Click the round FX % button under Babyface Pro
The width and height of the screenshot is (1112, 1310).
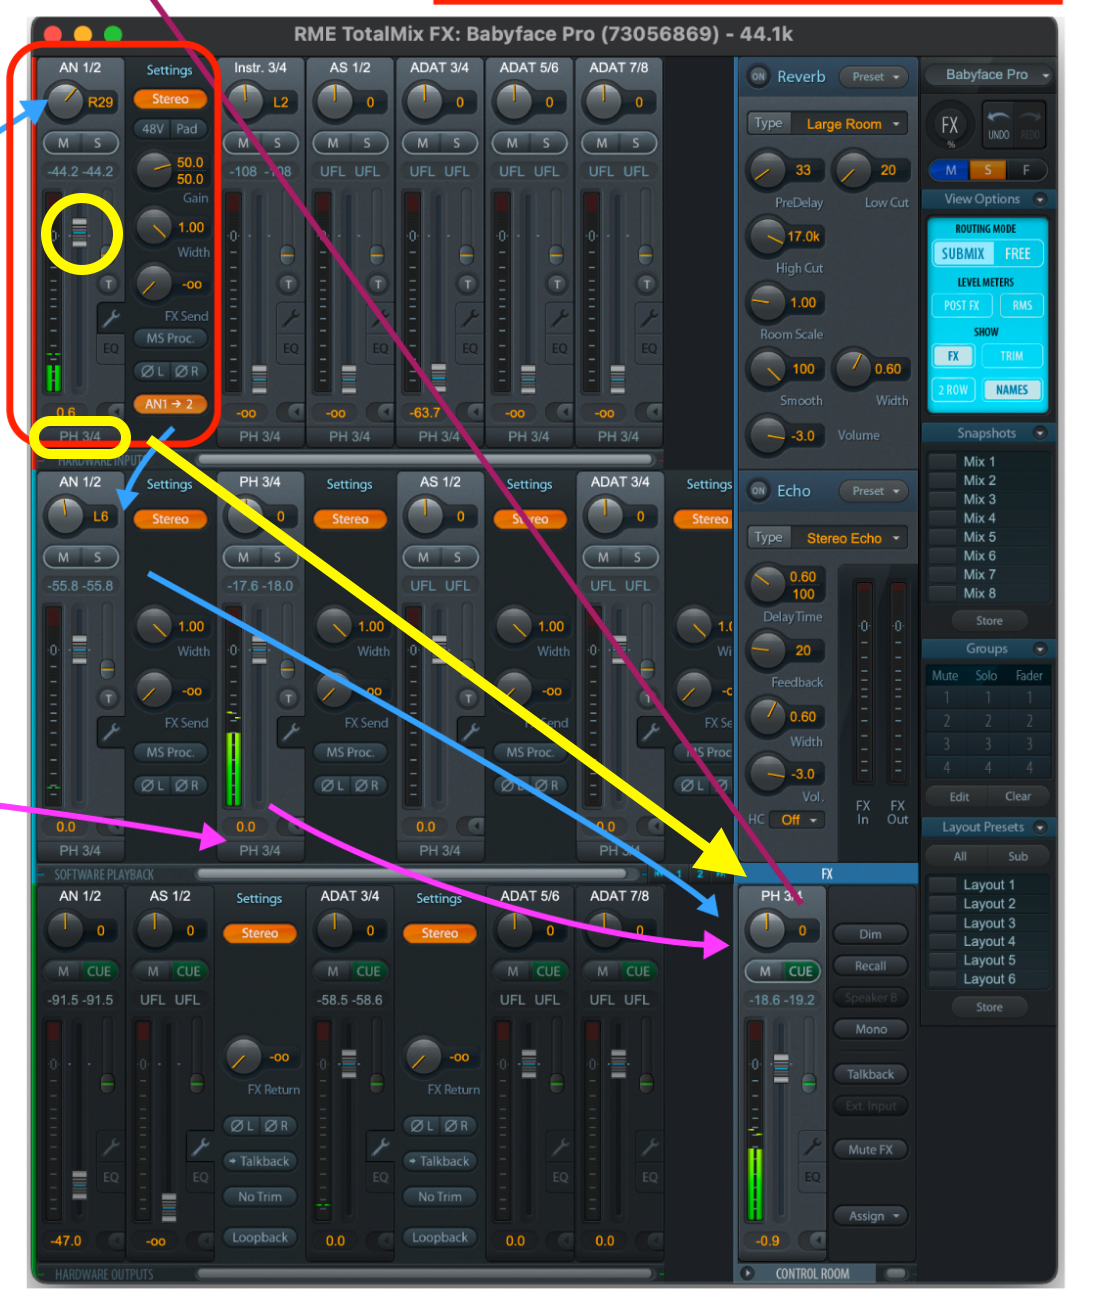coord(950,126)
